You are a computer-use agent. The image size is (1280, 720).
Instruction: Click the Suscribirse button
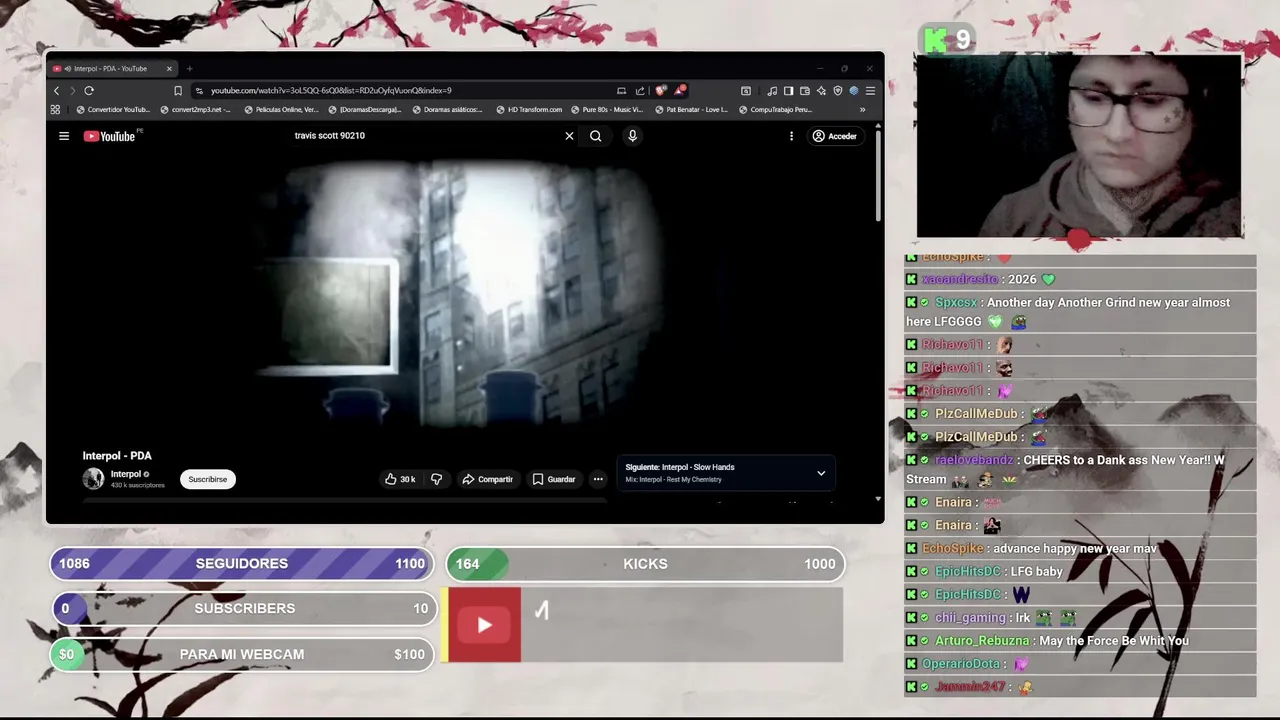(x=208, y=479)
